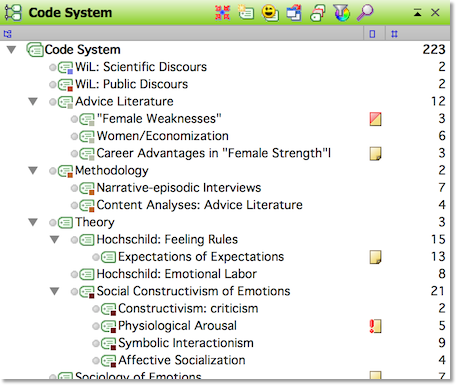Viewport: 456px width, 385px height.
Task: Collapse the root Code System node
Action: (x=12, y=50)
